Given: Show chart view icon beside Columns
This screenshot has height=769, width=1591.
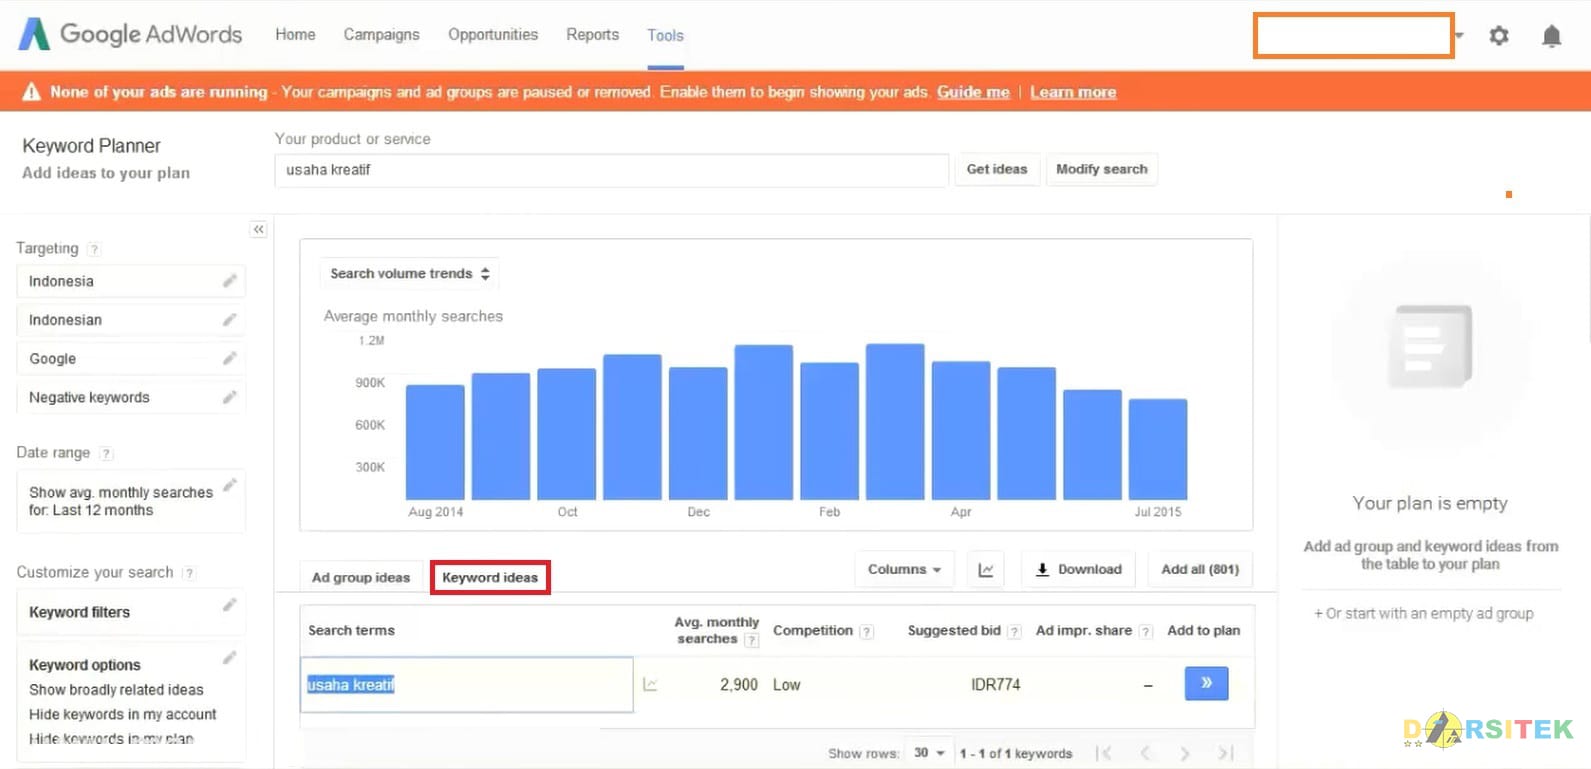Looking at the screenshot, I should 986,570.
